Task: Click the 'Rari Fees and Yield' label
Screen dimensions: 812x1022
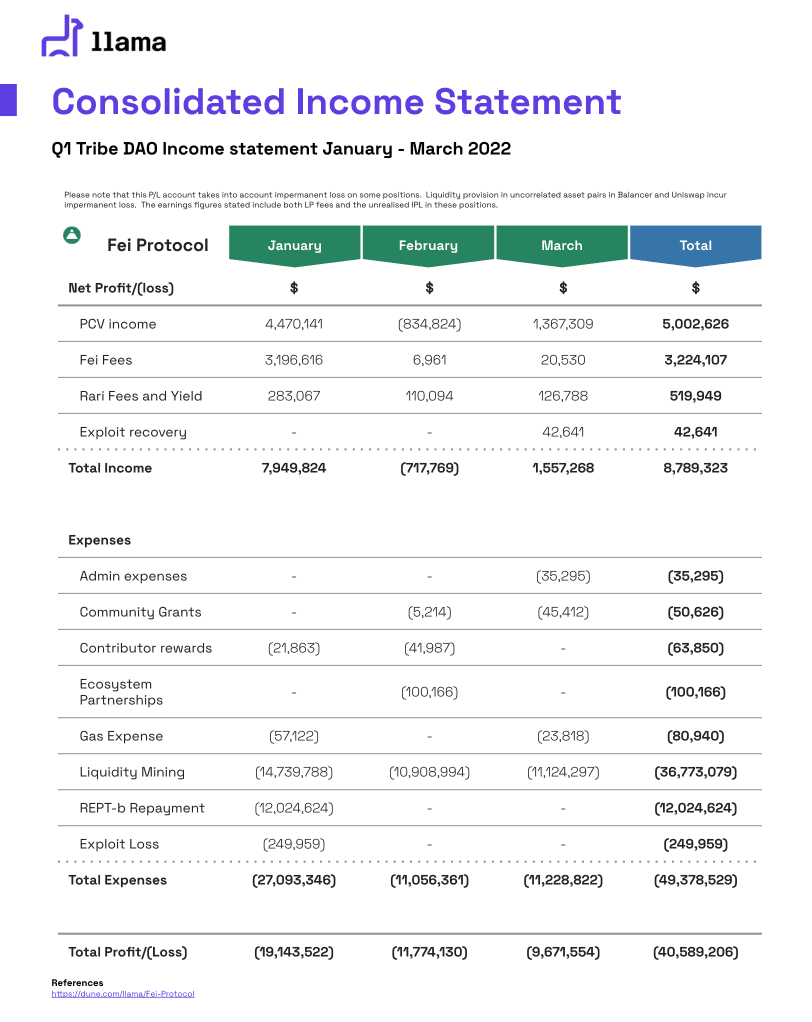Action: pos(141,396)
